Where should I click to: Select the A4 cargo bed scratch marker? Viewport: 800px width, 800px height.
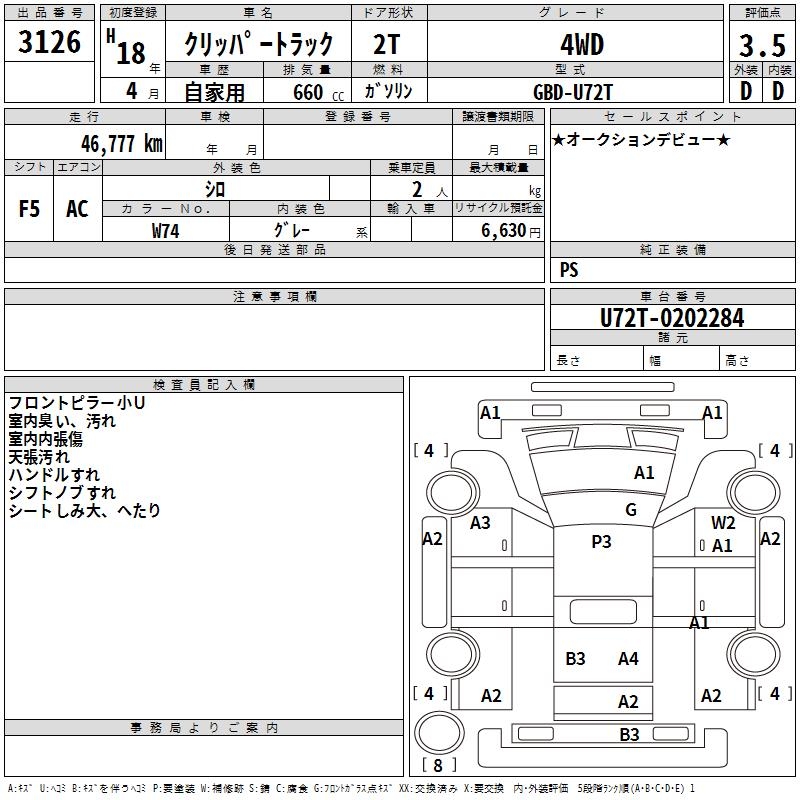(x=628, y=659)
